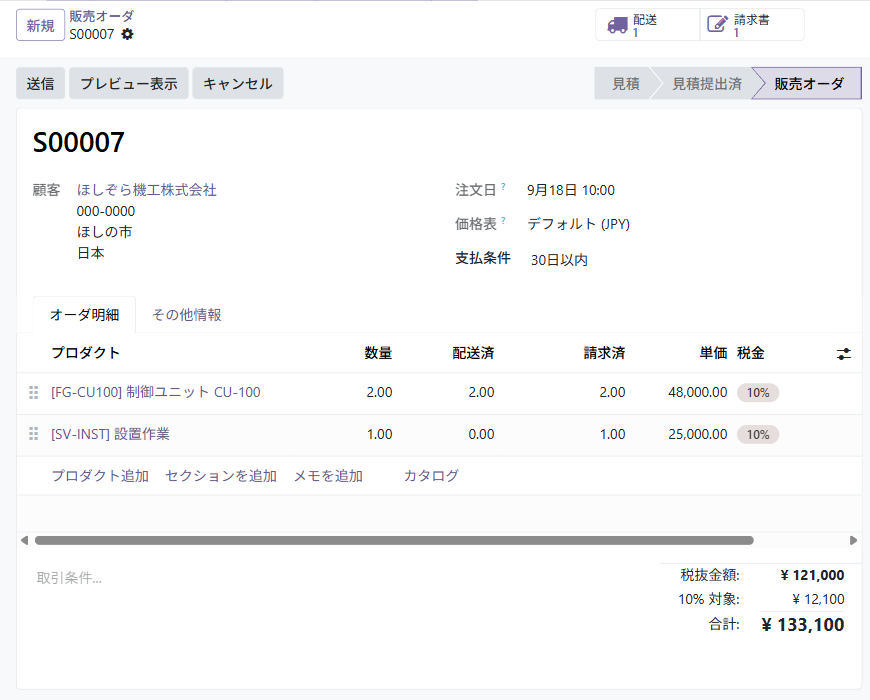Screen dimensions: 870x700
Task: Click プロダクト追加 link
Action: point(100,476)
